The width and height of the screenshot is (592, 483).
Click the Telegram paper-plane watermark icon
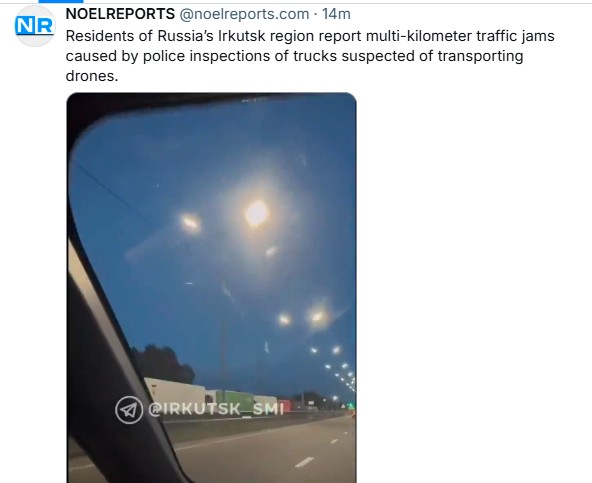point(129,410)
